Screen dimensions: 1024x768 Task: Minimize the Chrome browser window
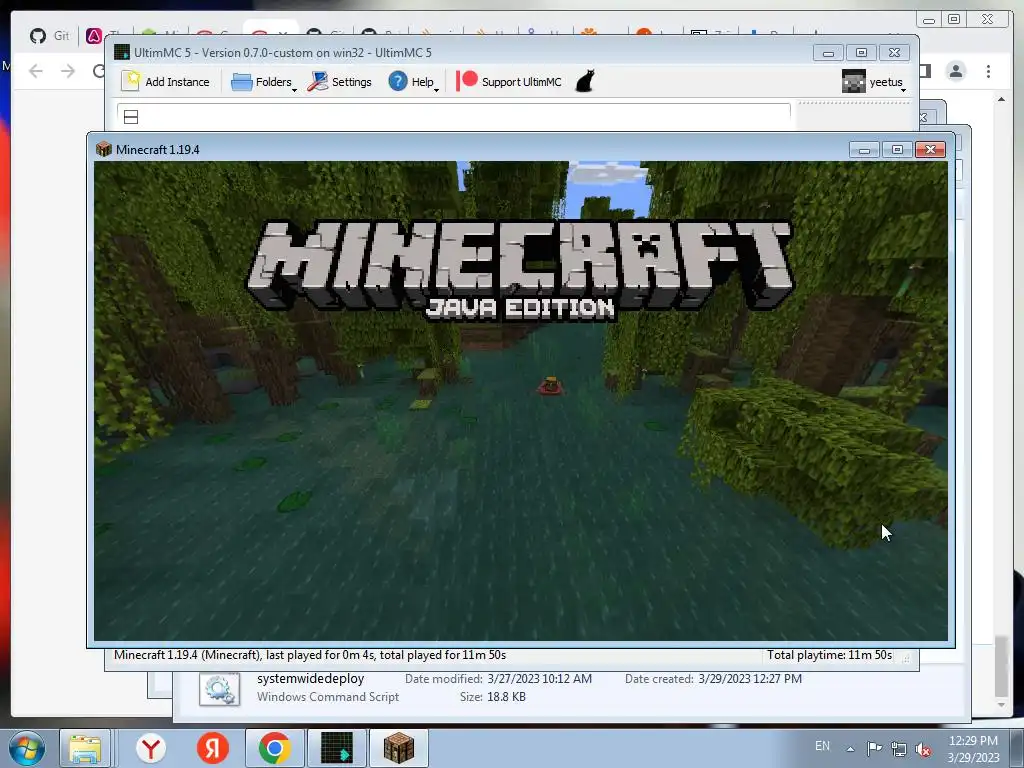pyautogui.click(x=929, y=20)
